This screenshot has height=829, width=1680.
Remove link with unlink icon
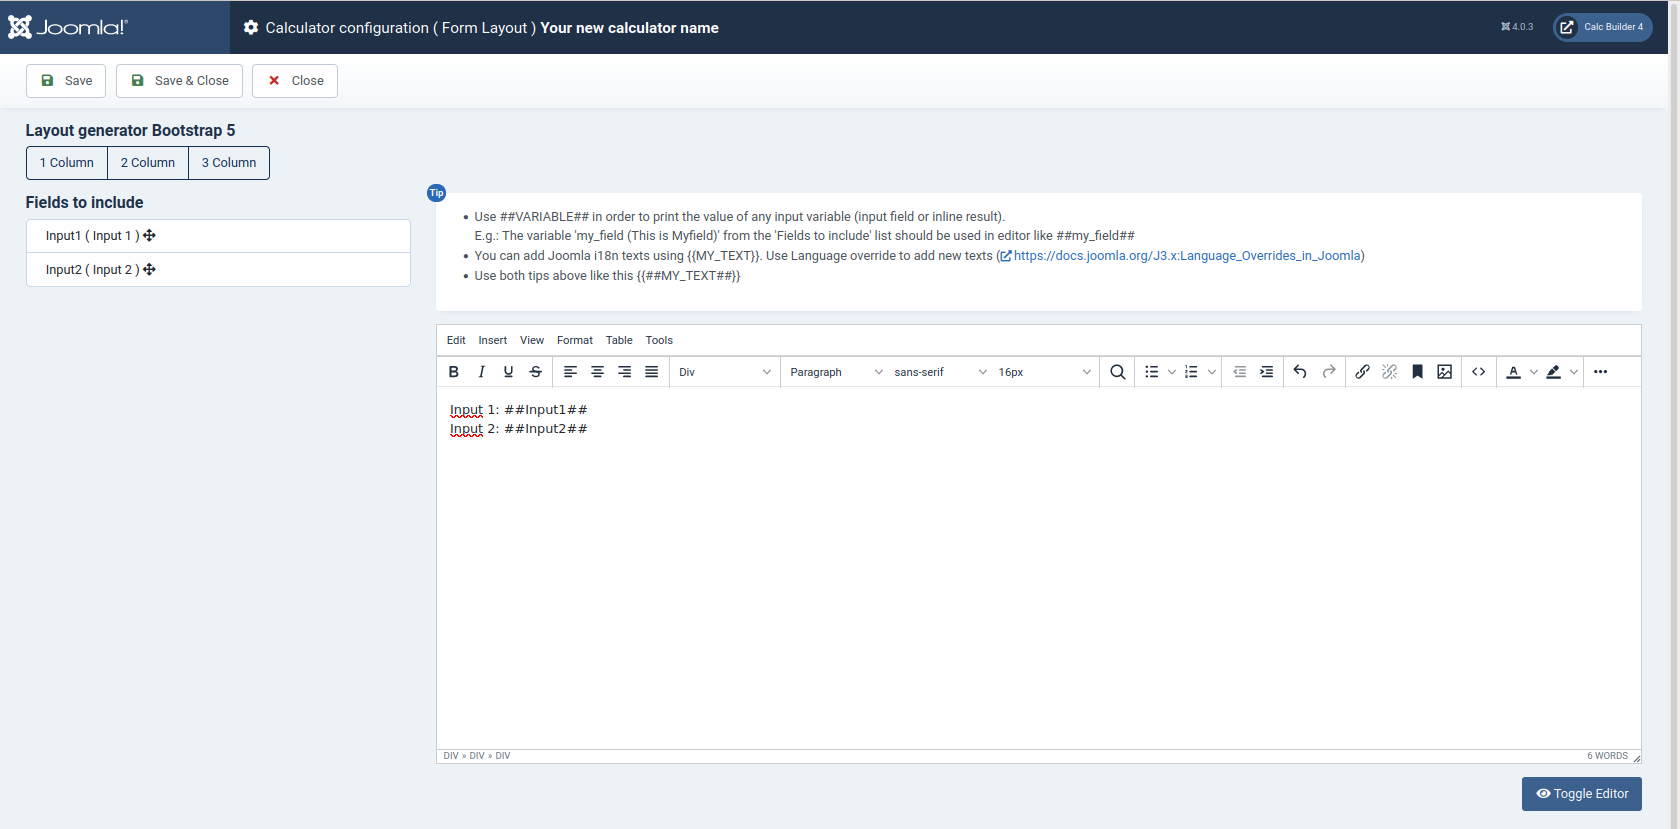(1389, 372)
